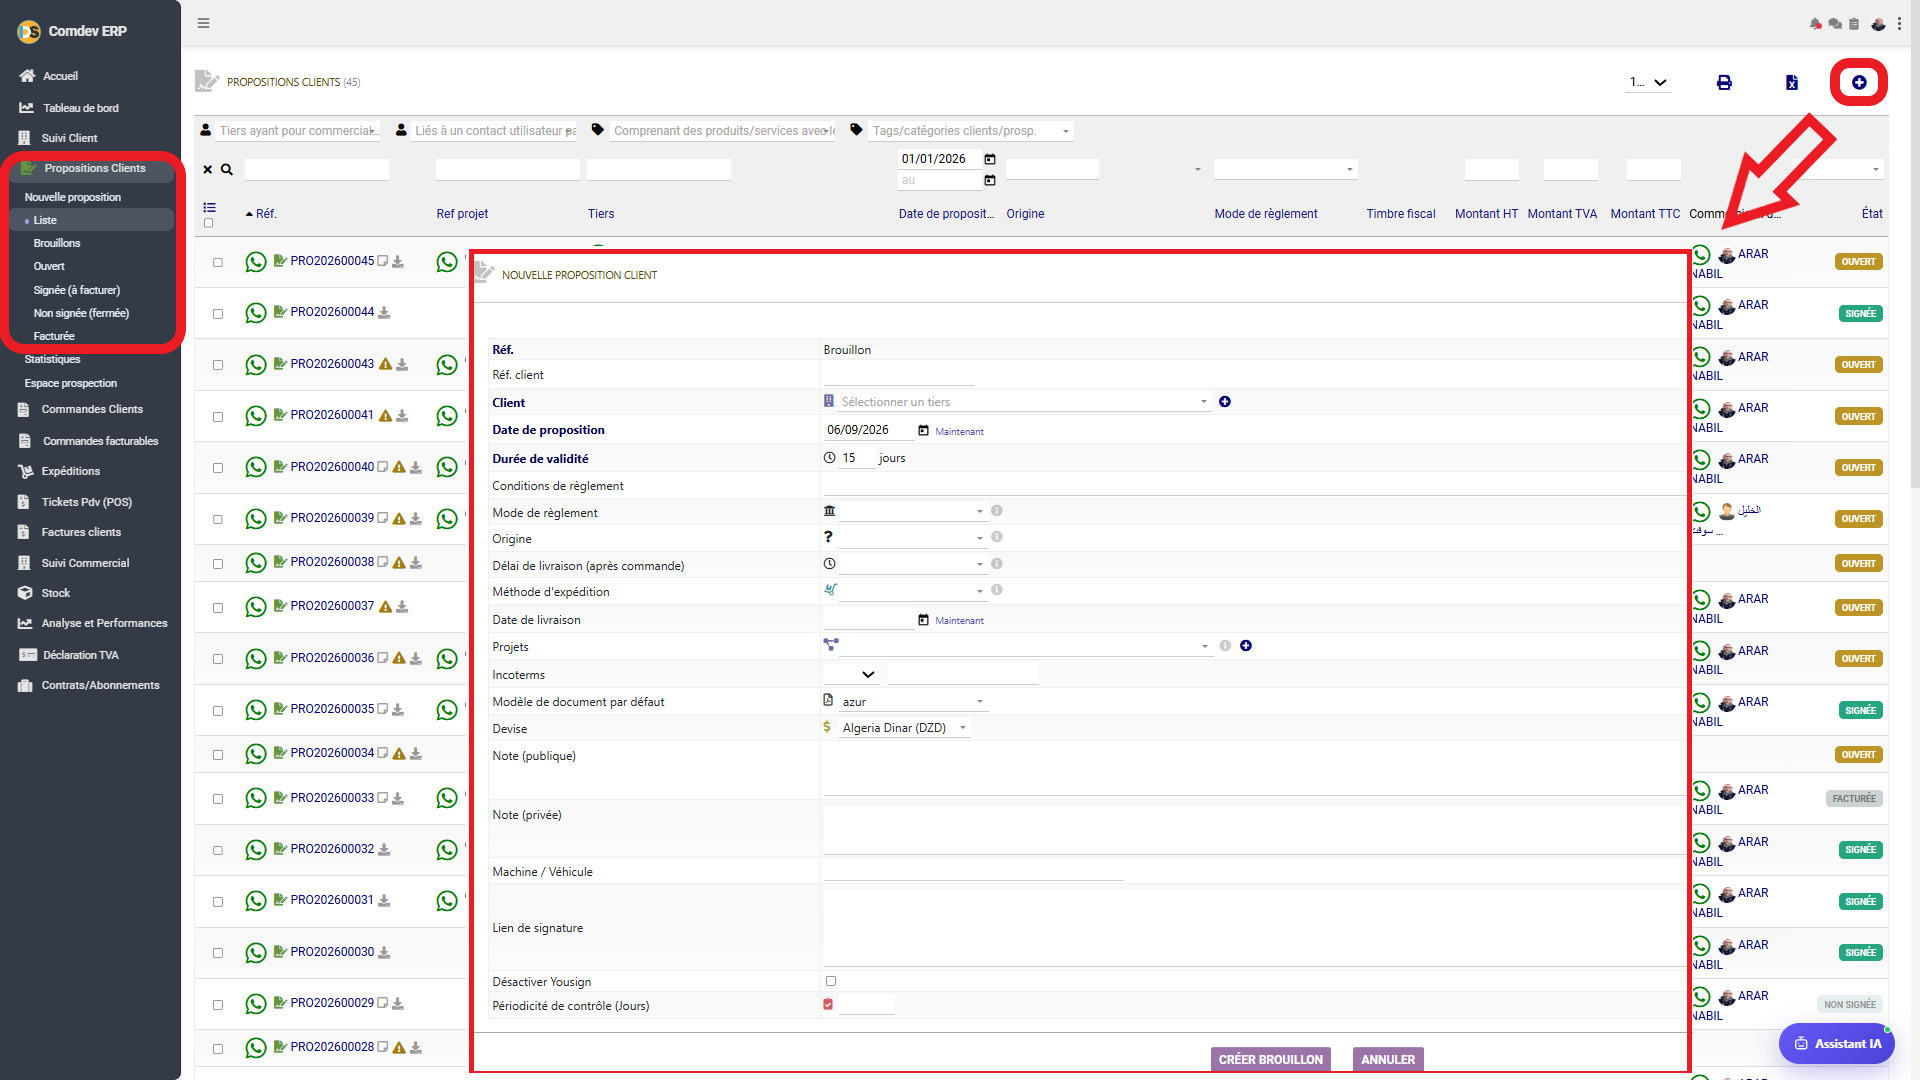This screenshot has height=1080, width=1920.
Task: Open Commandes Clients in the sidebar
Action: (92, 409)
